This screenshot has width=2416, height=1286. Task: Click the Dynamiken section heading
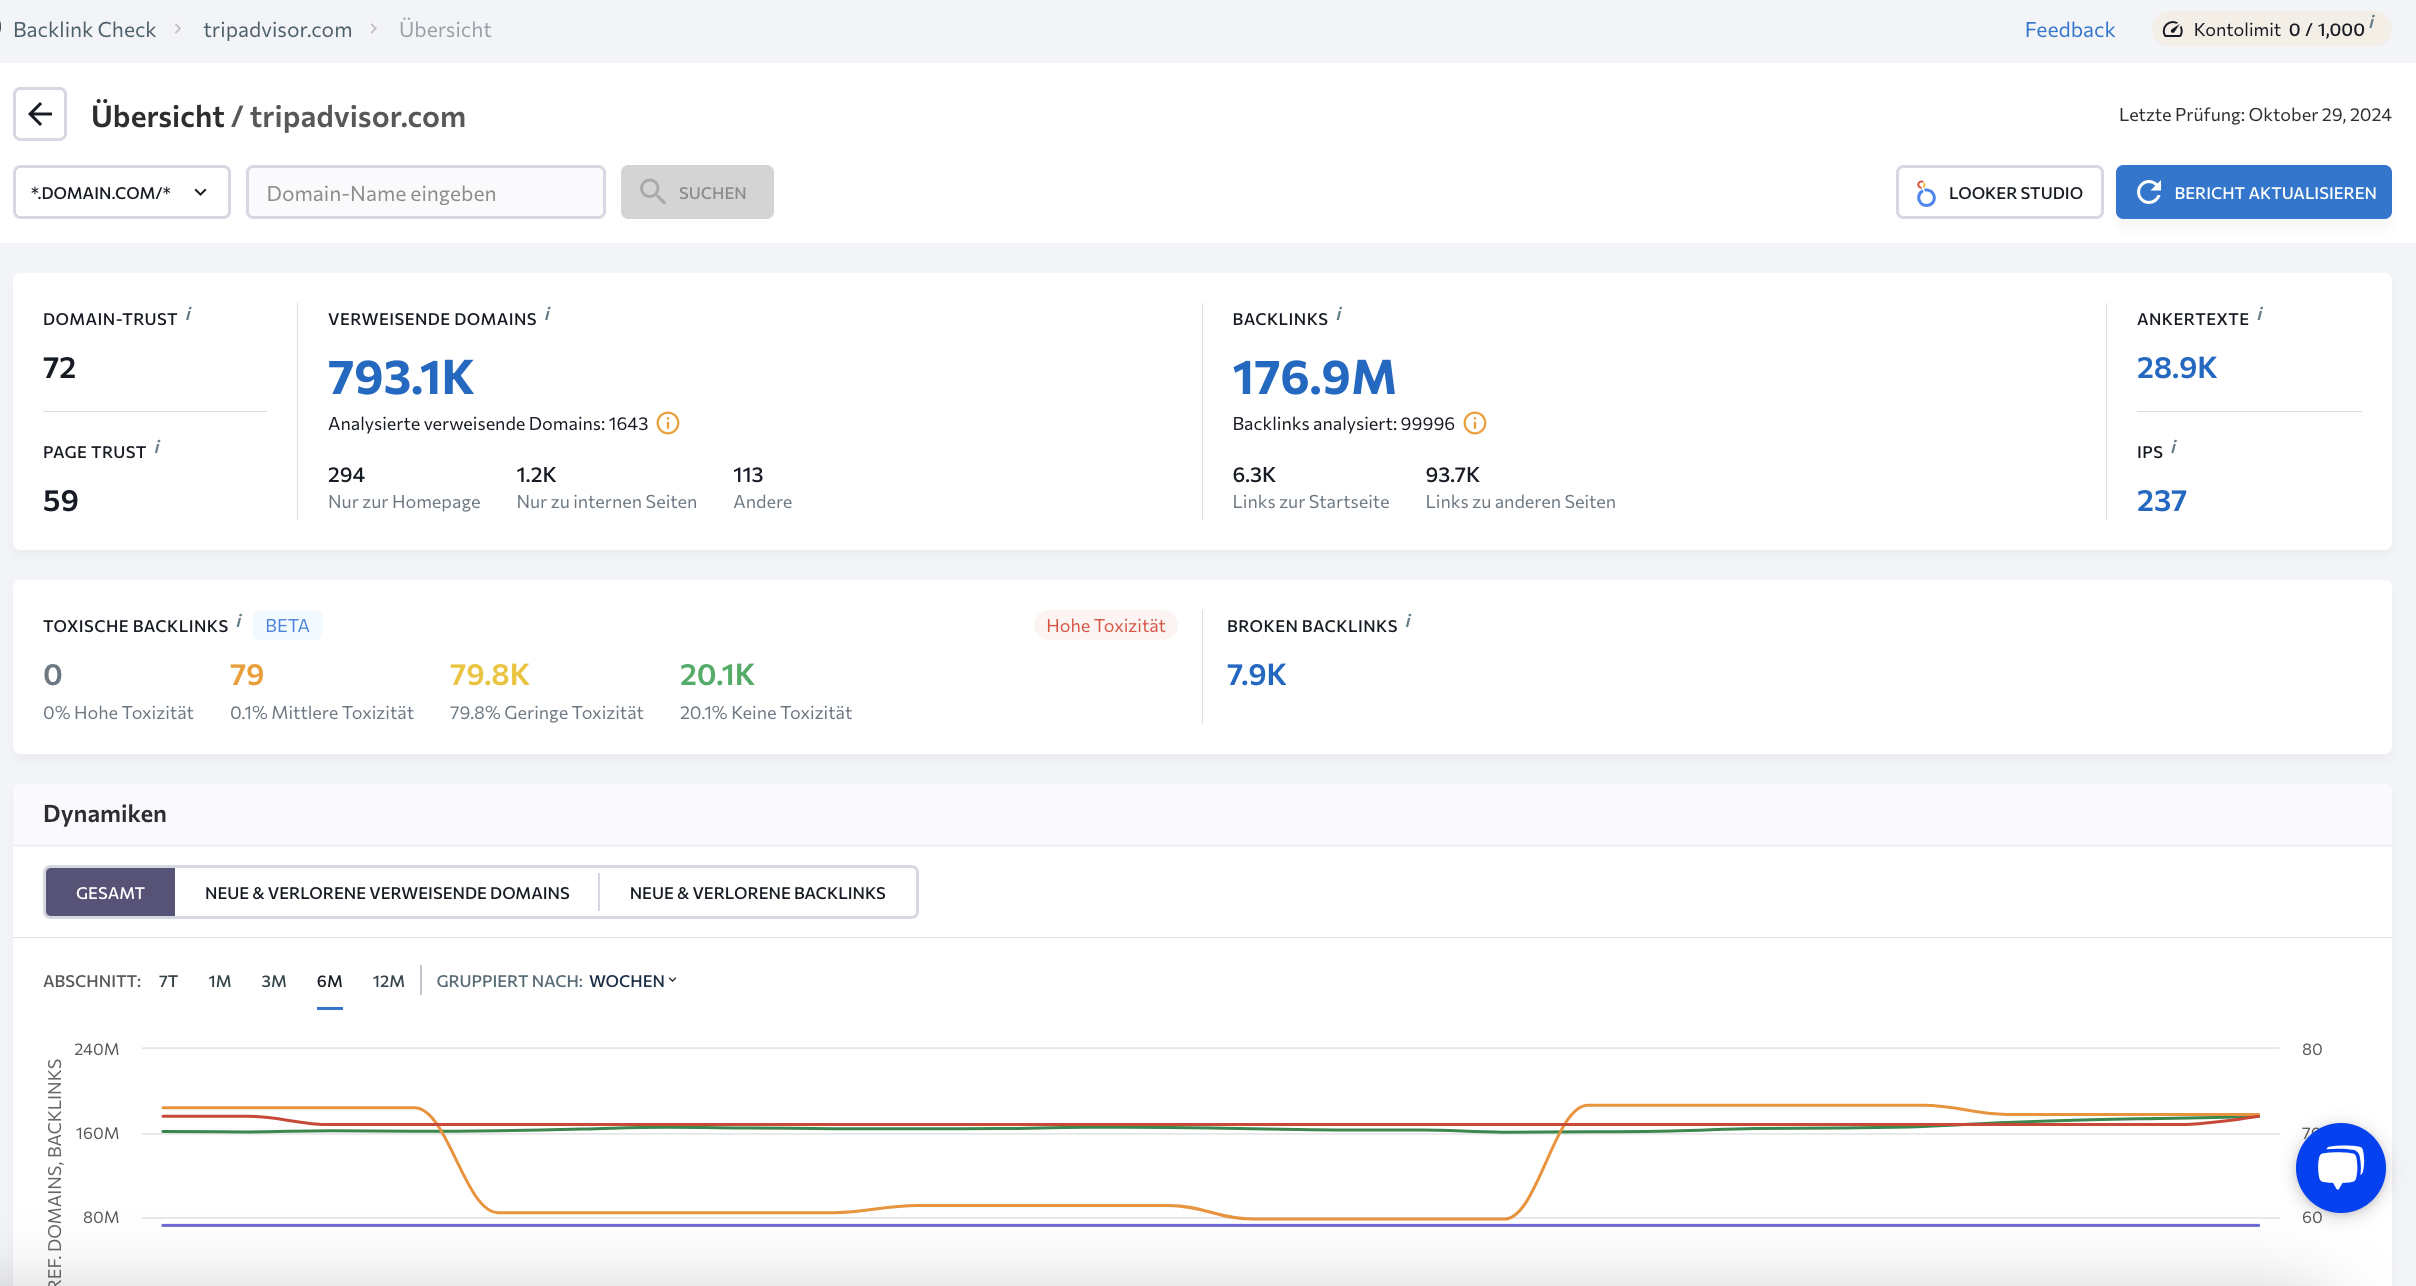tap(105, 813)
